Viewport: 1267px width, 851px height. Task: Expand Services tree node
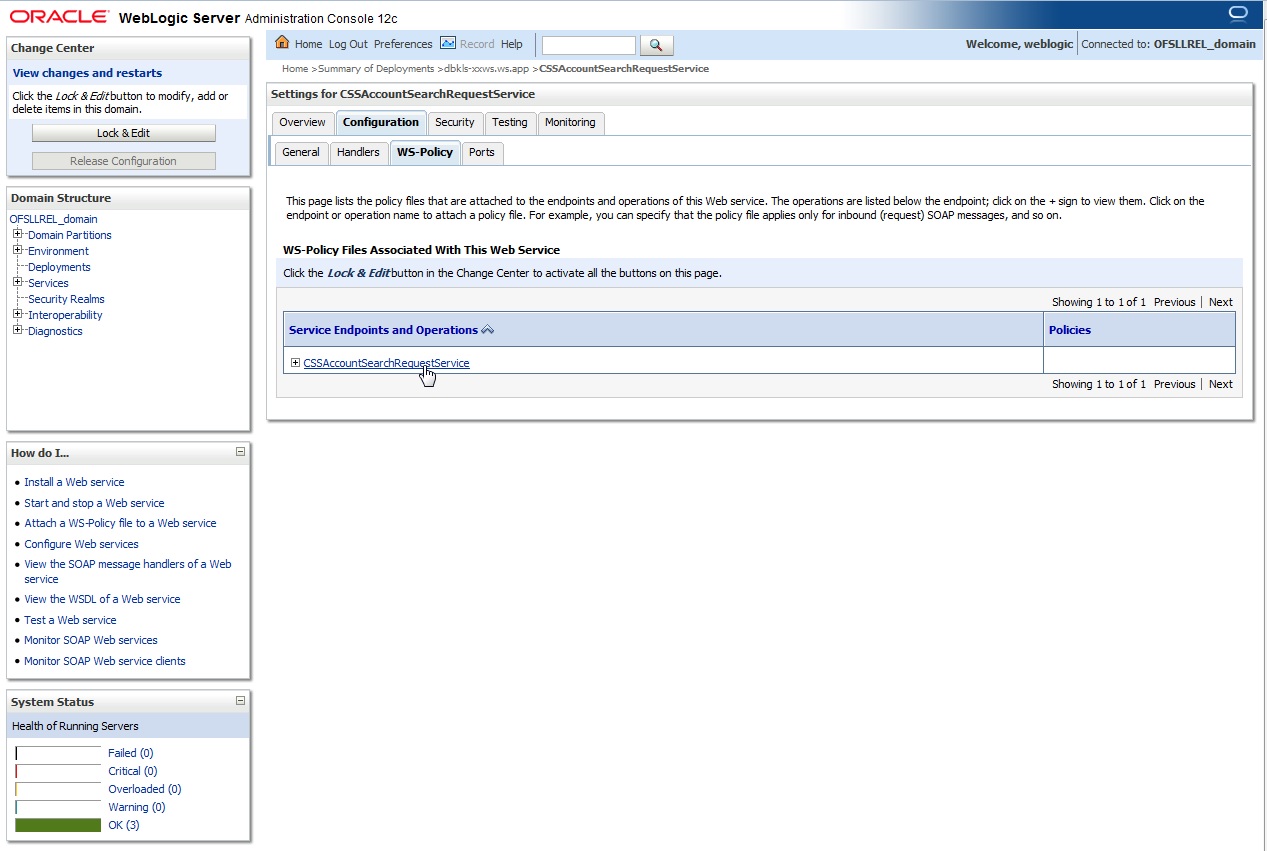point(18,282)
